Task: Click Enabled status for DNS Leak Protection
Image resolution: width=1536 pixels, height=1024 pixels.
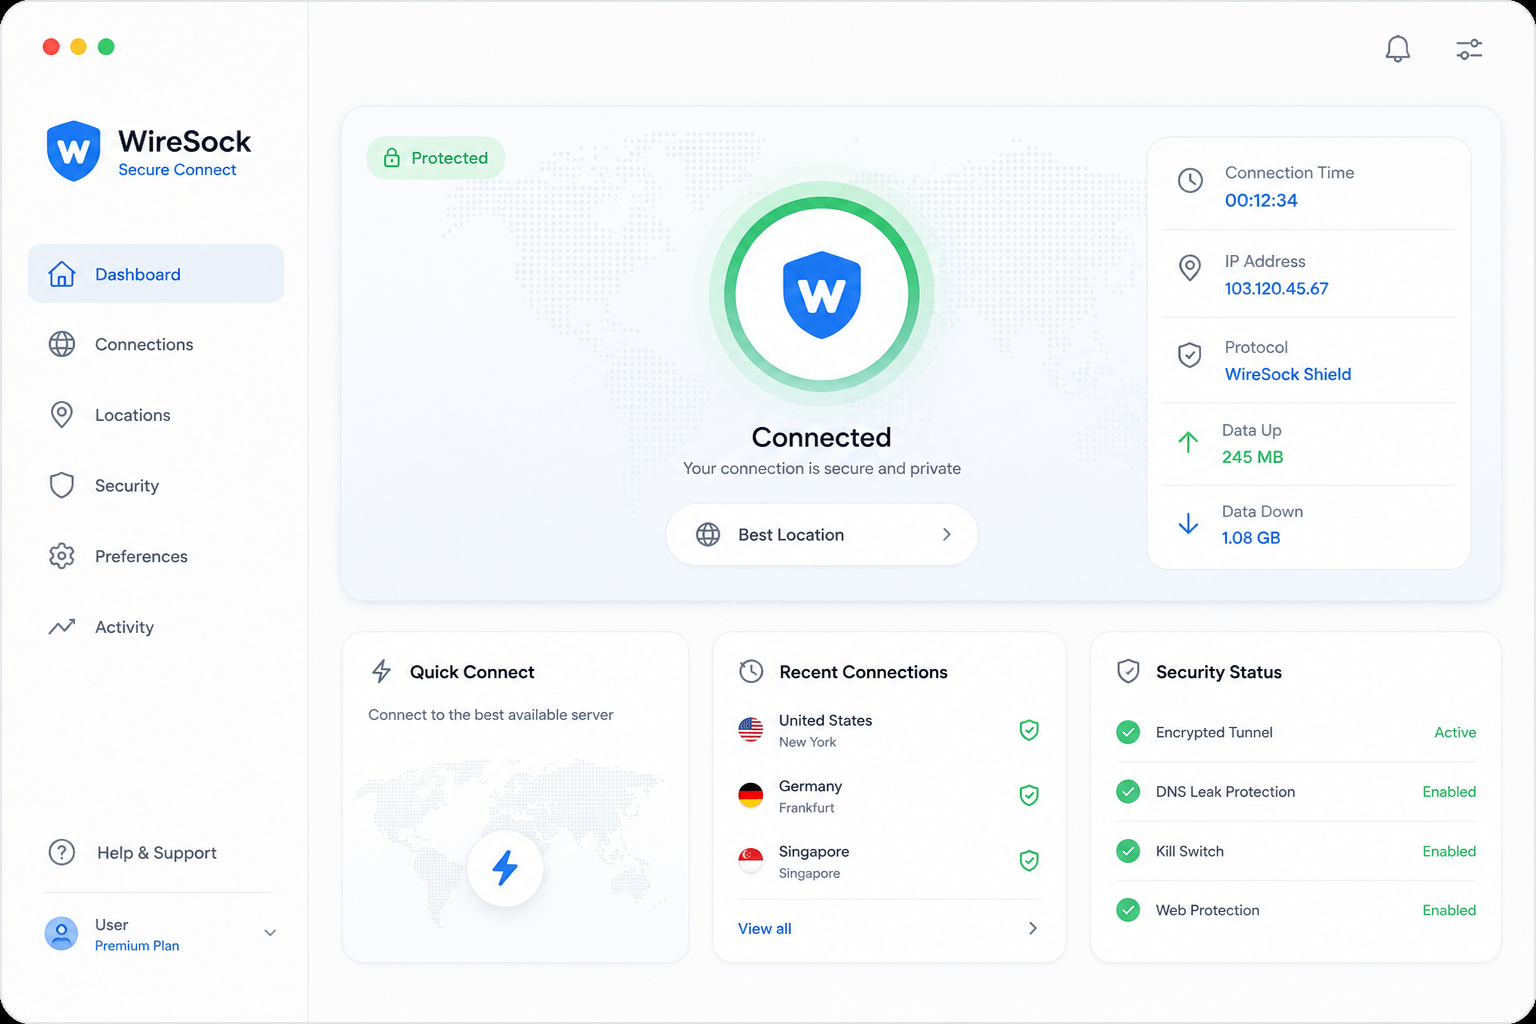Action: coord(1449,791)
